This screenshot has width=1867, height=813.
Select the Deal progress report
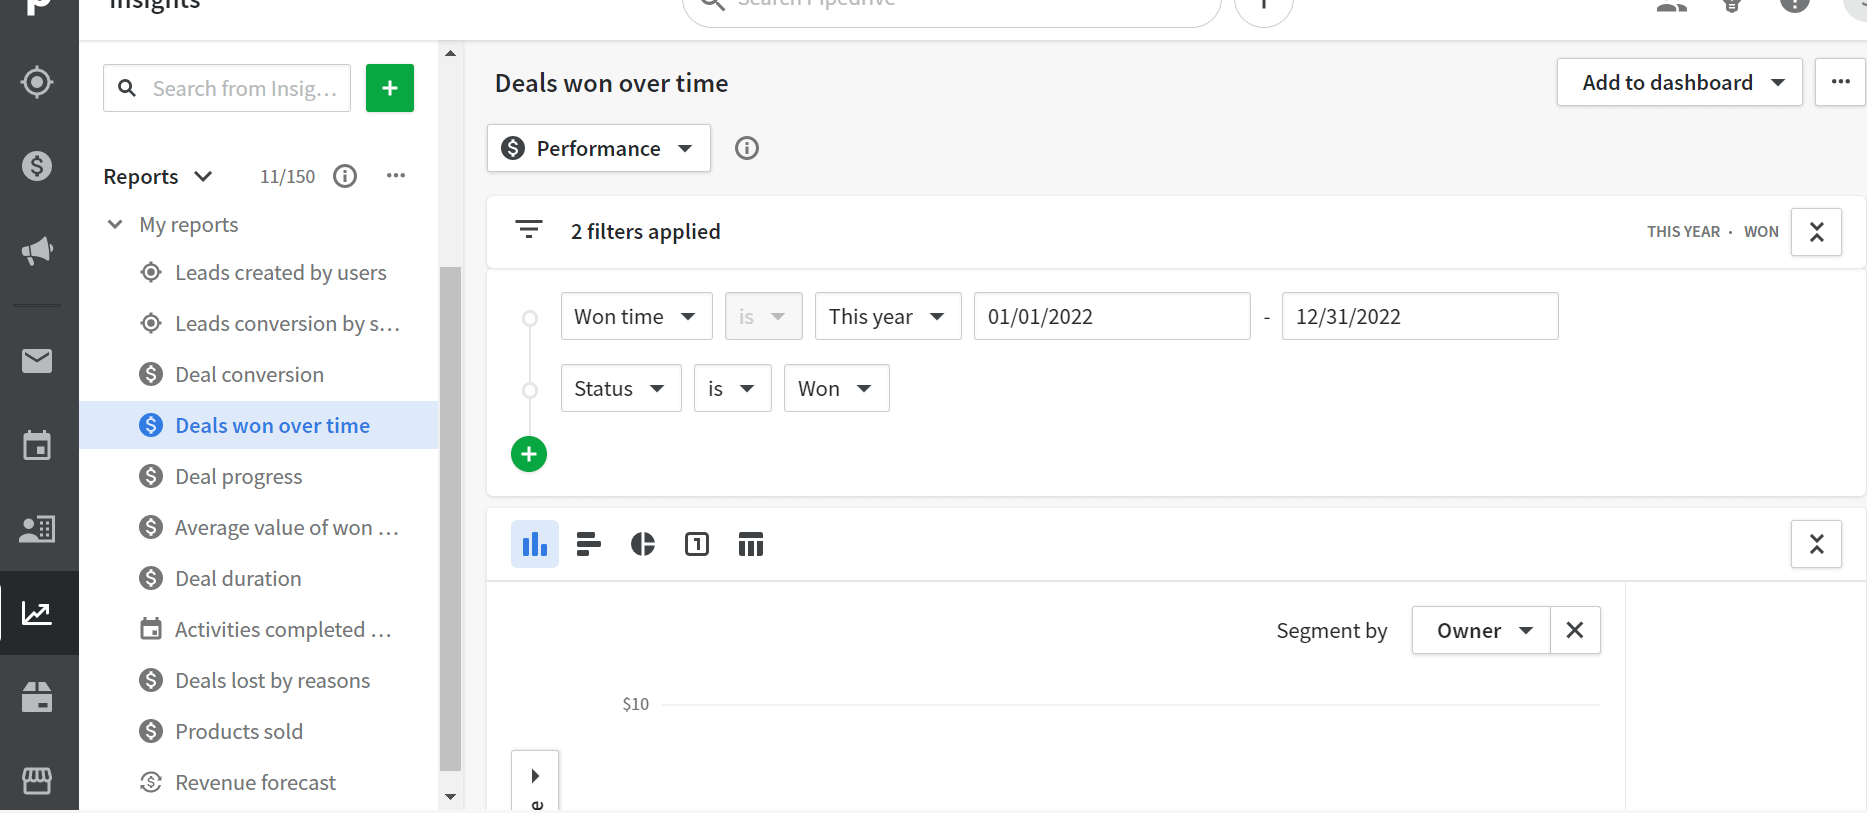pyautogui.click(x=237, y=476)
